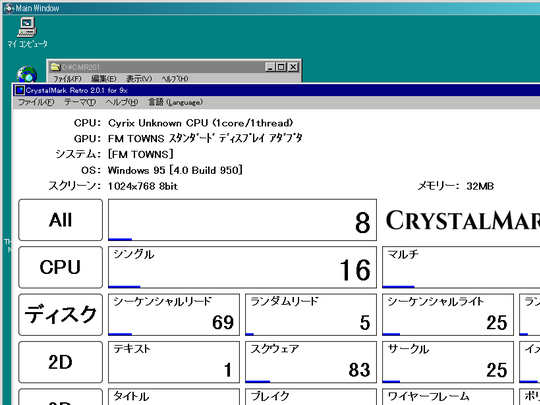
Task: Start the 2D benchmark button
Action: click(60, 362)
